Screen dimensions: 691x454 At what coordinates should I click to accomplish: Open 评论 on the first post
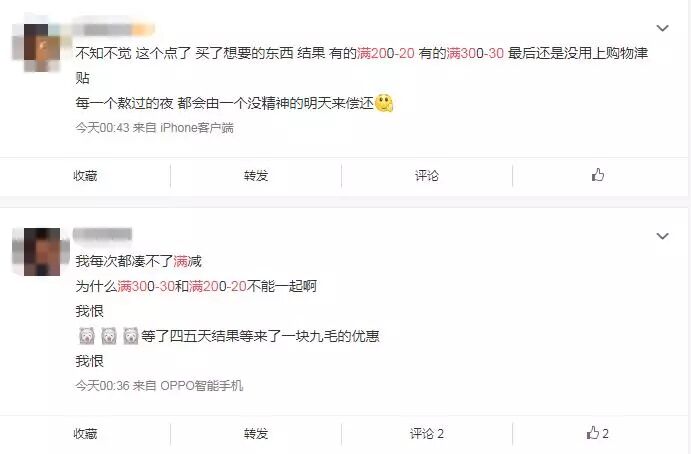(x=427, y=176)
